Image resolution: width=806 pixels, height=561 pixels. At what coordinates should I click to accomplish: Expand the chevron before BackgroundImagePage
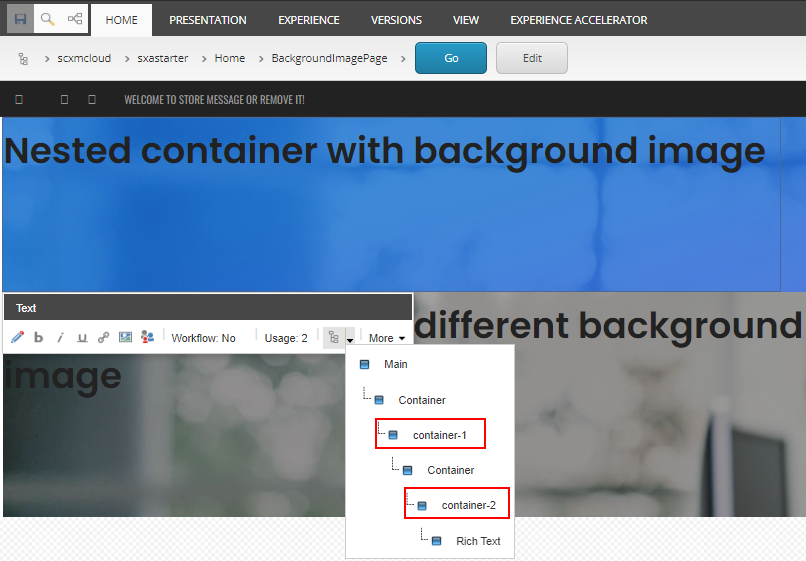pyautogui.click(x=261, y=59)
